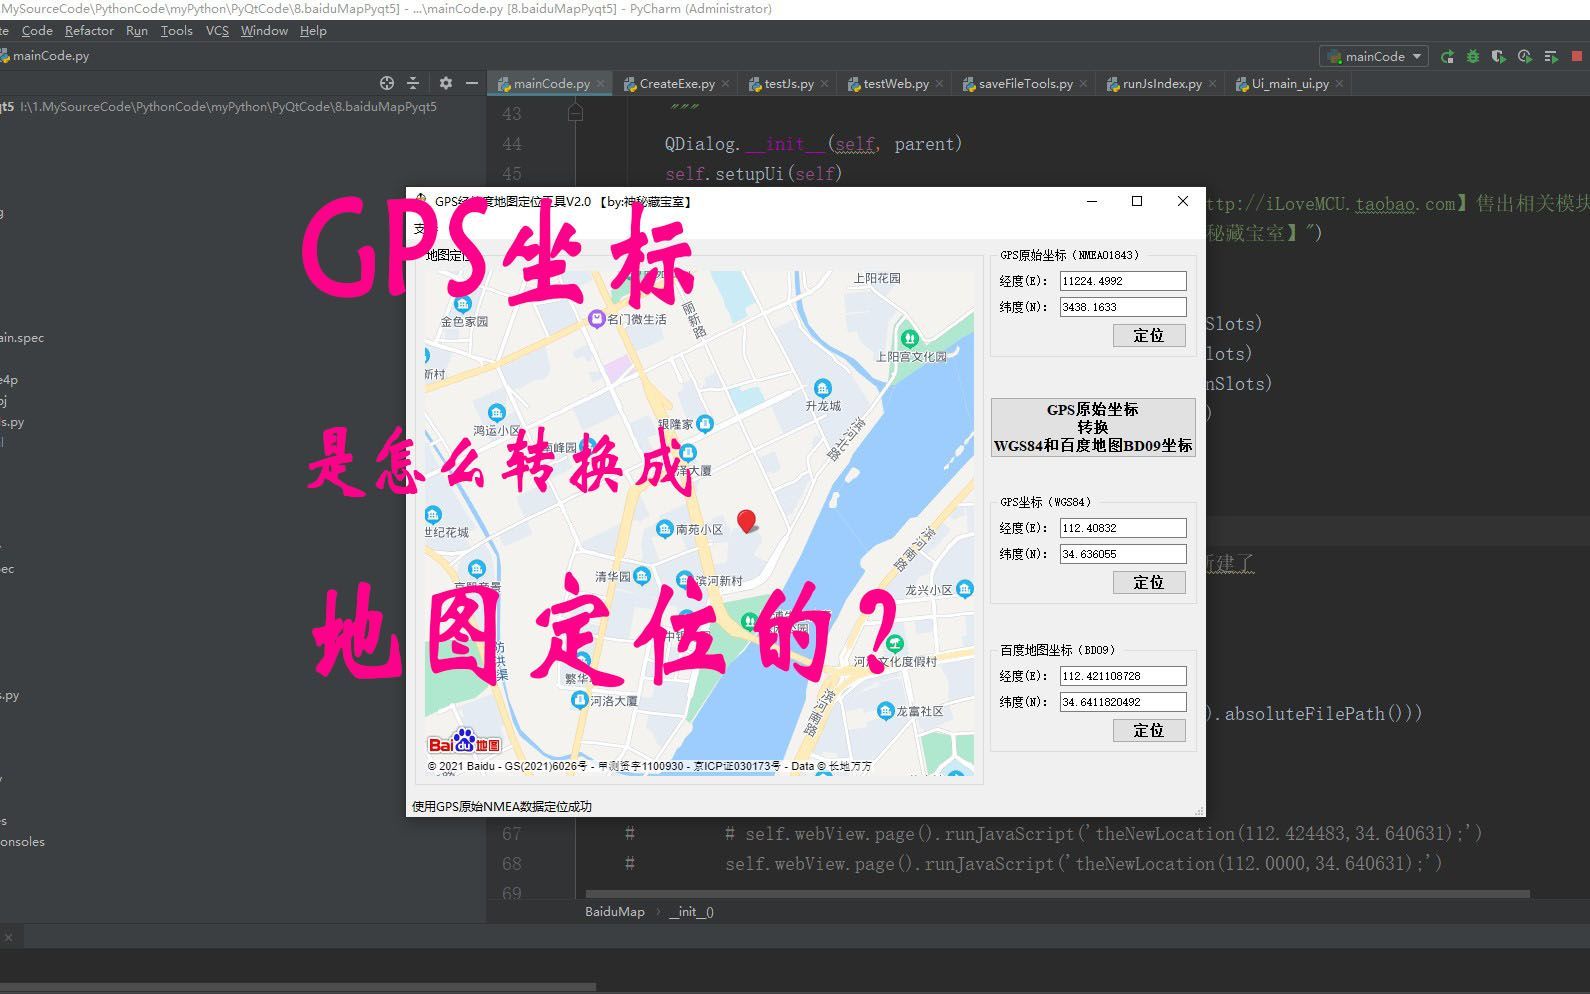
Task: Open the testWeb.py editor tab
Action: [x=895, y=84]
